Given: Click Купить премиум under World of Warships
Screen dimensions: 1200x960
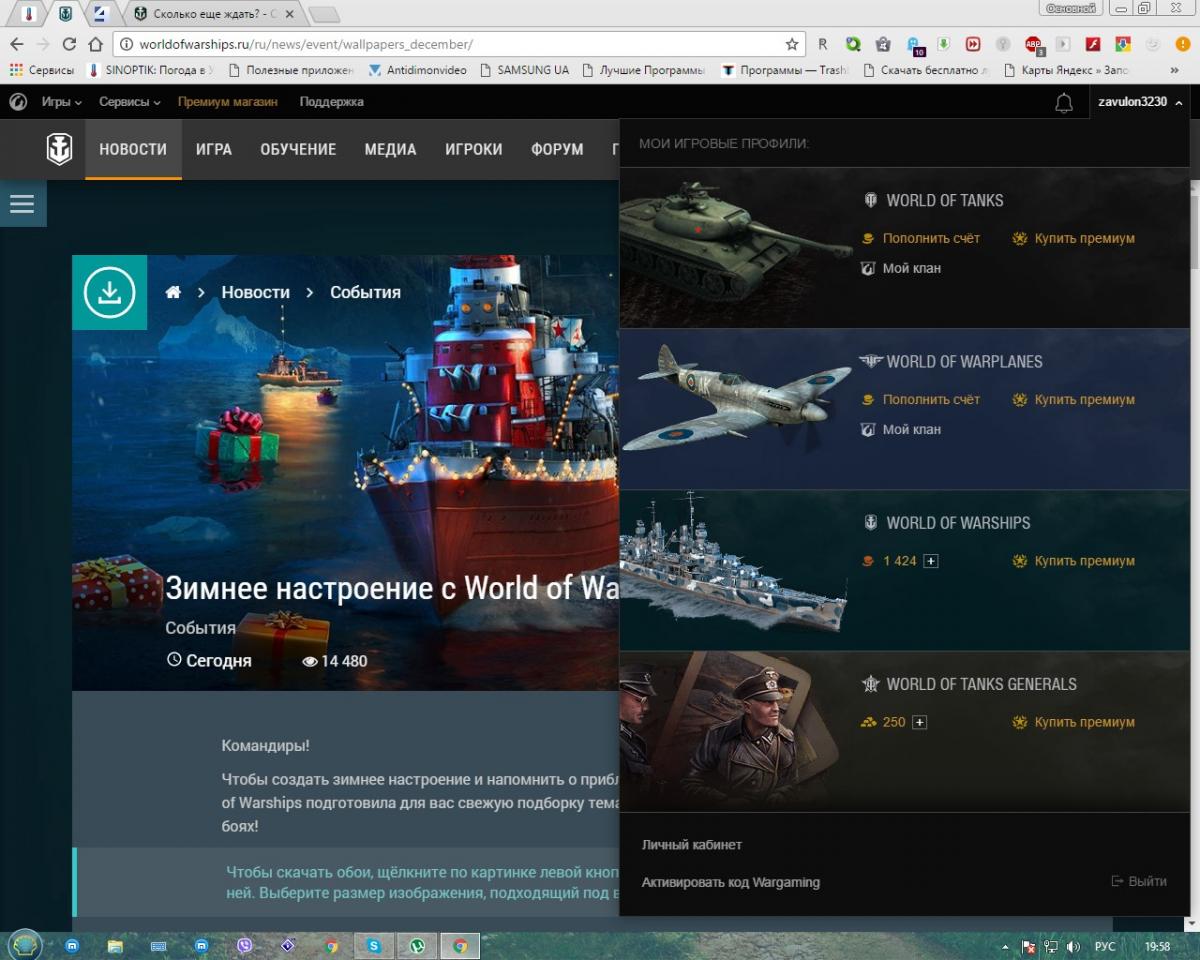Looking at the screenshot, I should [x=1085, y=561].
